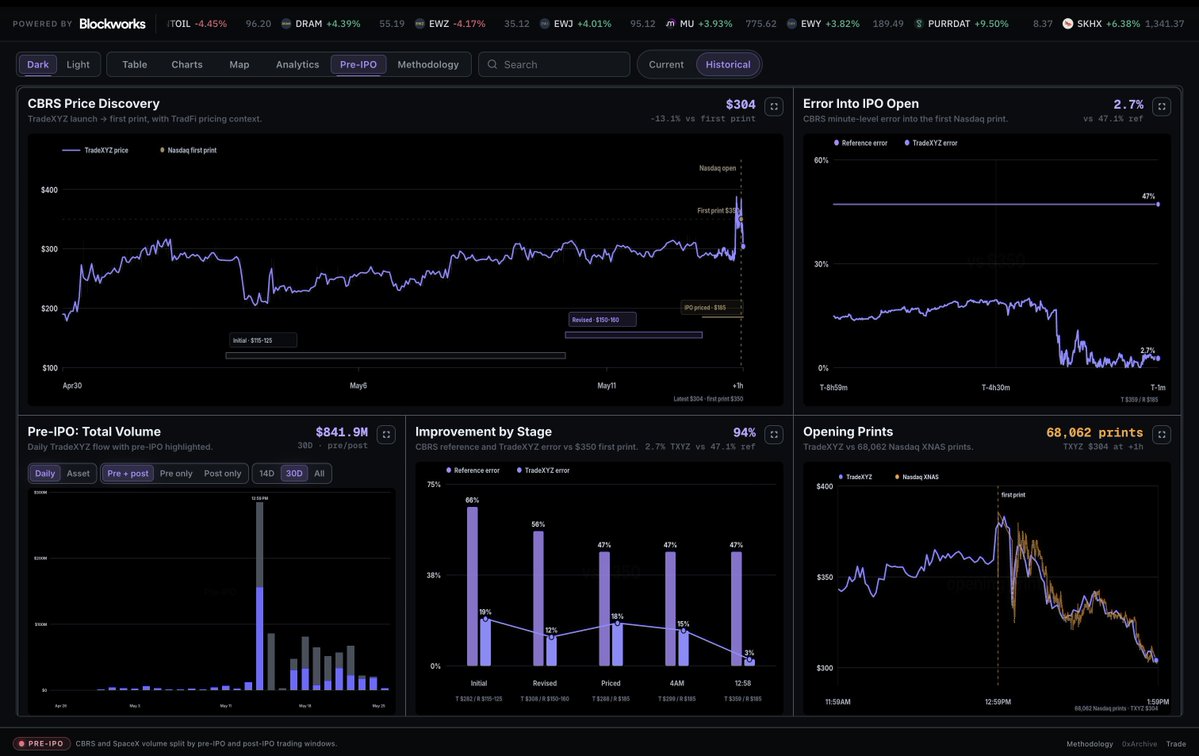Screen dimensions: 1199x756
Task: Show Pre + post volume
Action: click(x=128, y=473)
